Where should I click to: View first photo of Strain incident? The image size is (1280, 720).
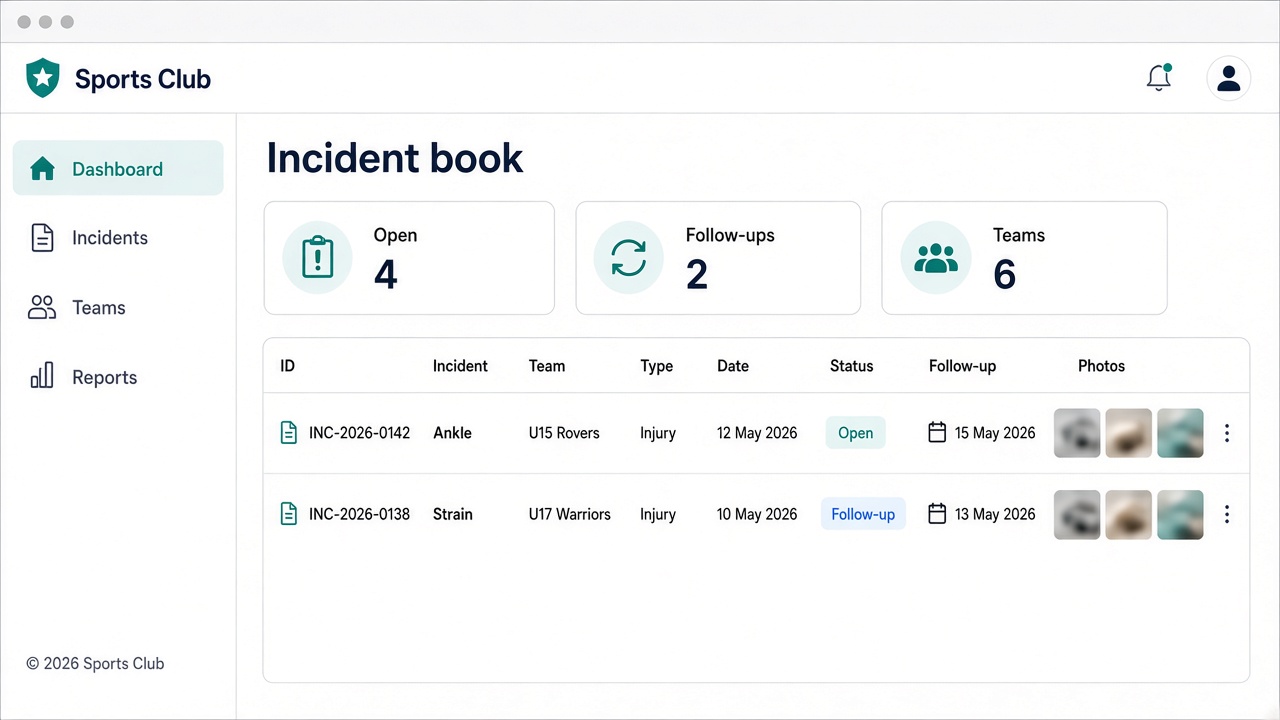[1077, 515]
